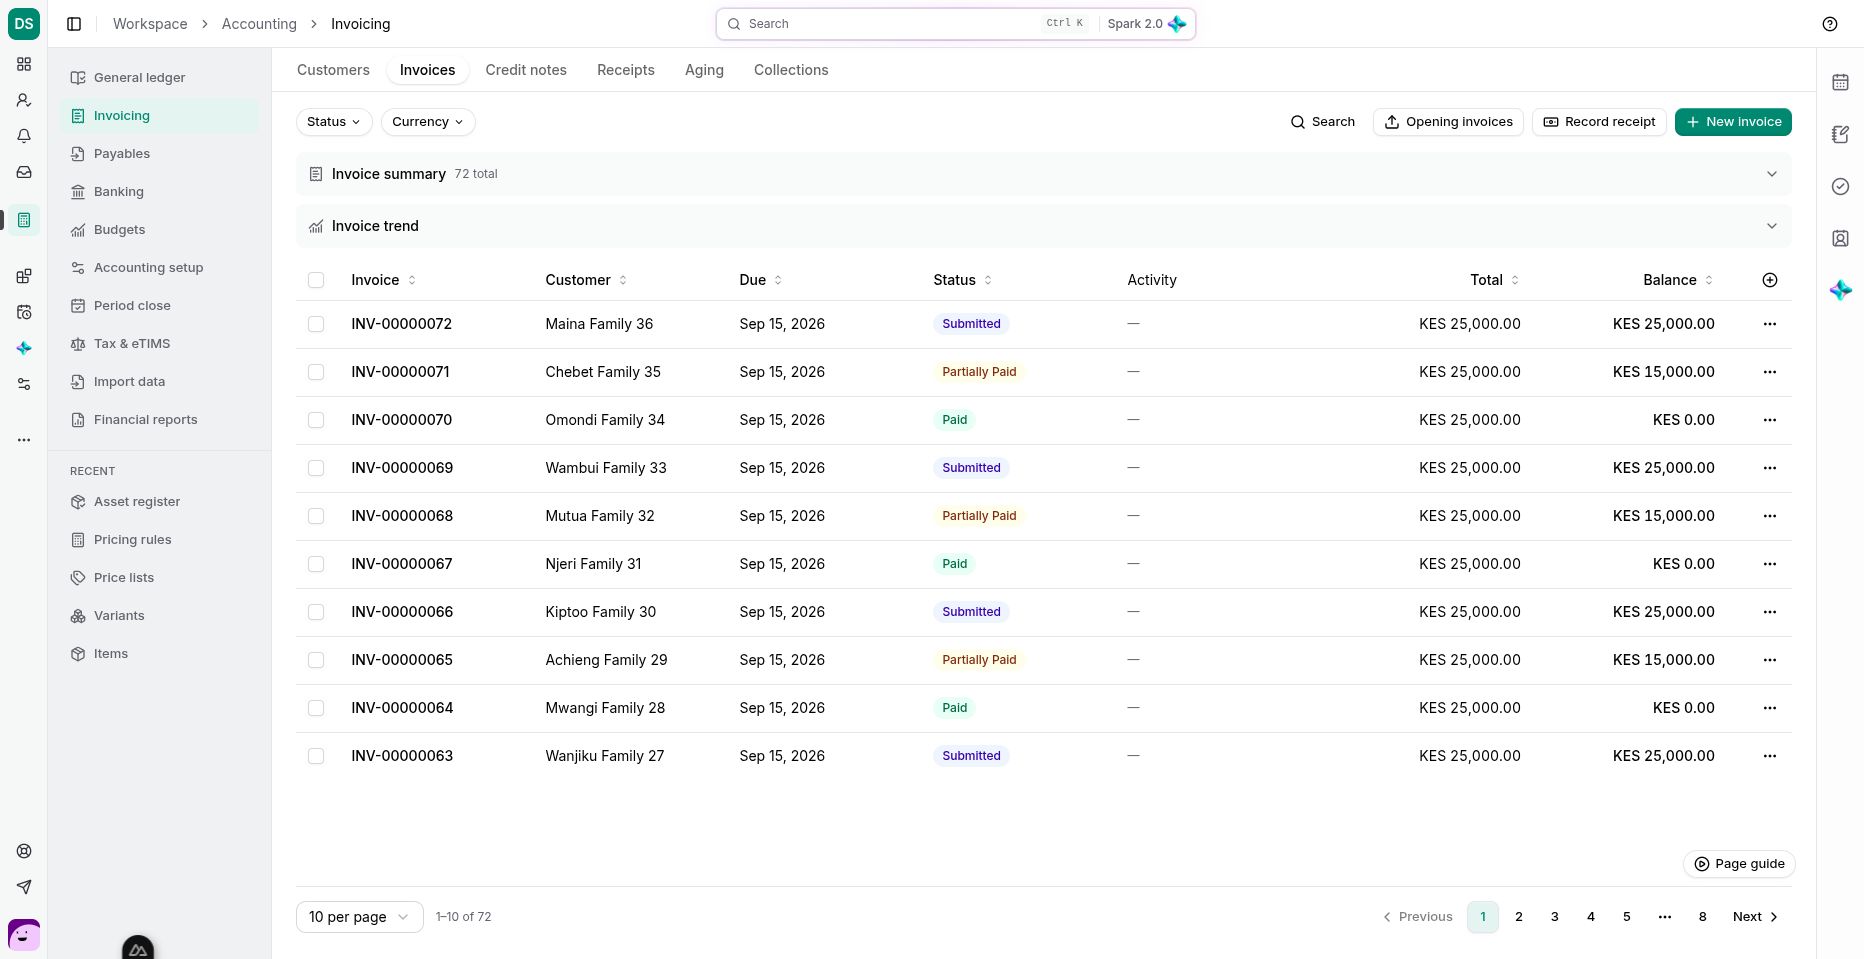
Task: Open Payables in the sidebar
Action: pos(159,154)
